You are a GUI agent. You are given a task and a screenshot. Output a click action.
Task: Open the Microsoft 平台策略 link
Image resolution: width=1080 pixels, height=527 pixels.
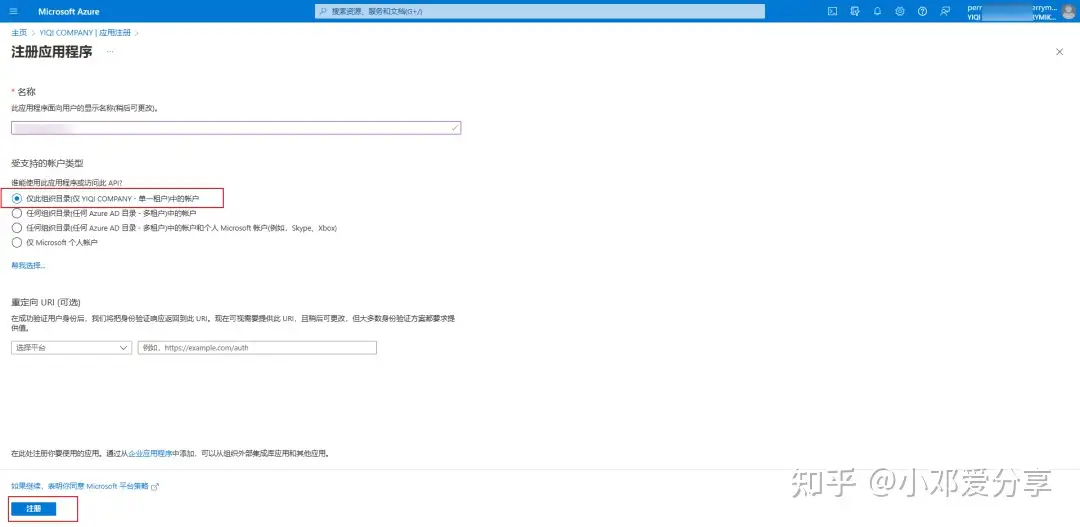tap(85, 486)
